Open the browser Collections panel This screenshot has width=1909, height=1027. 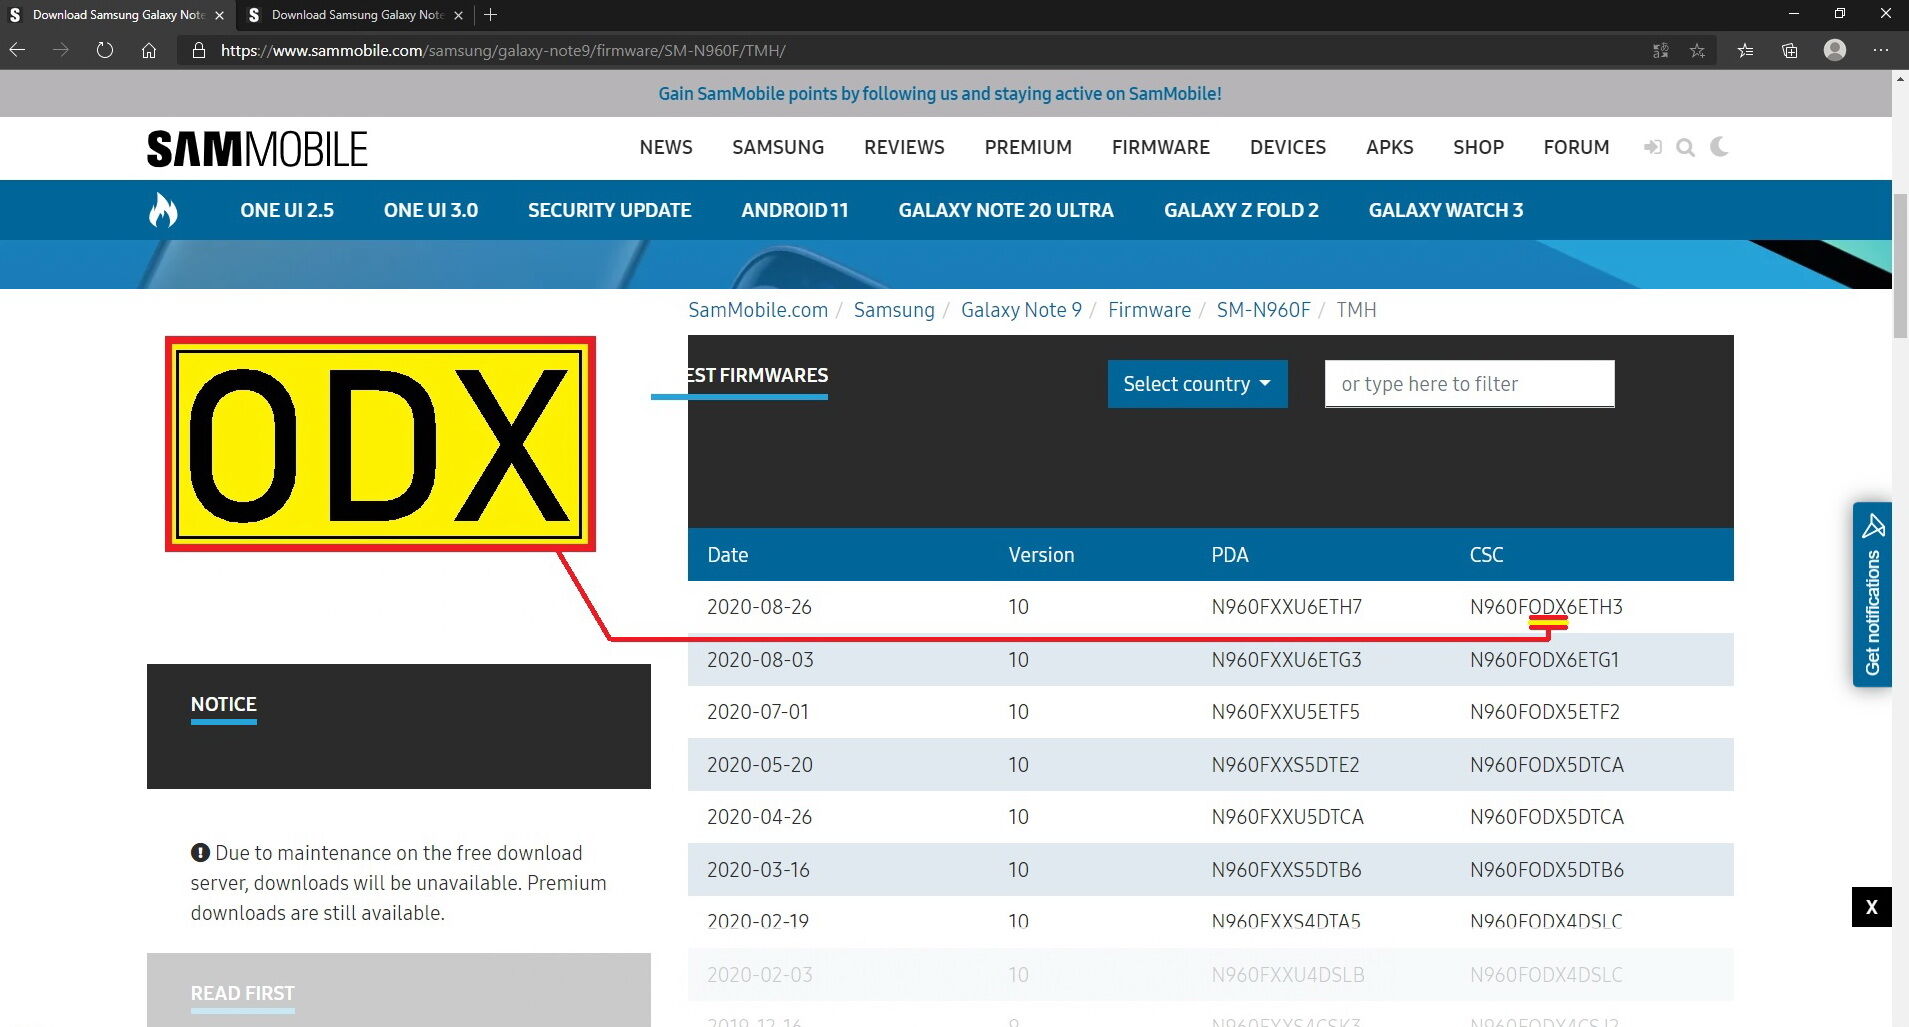click(1790, 50)
